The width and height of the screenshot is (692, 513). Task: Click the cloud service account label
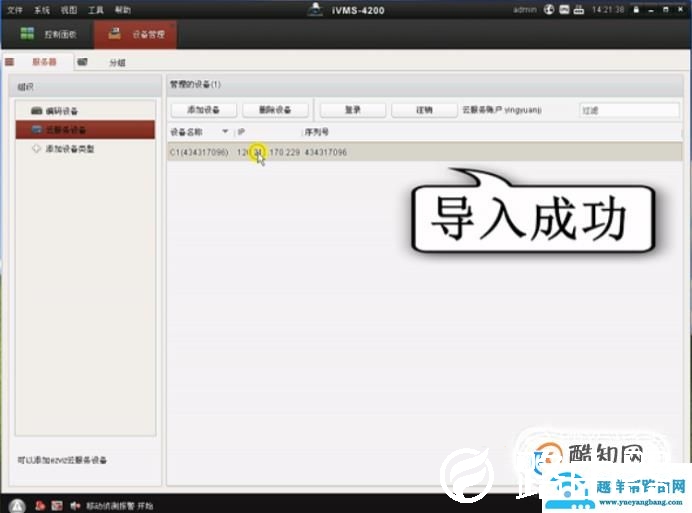click(502, 110)
